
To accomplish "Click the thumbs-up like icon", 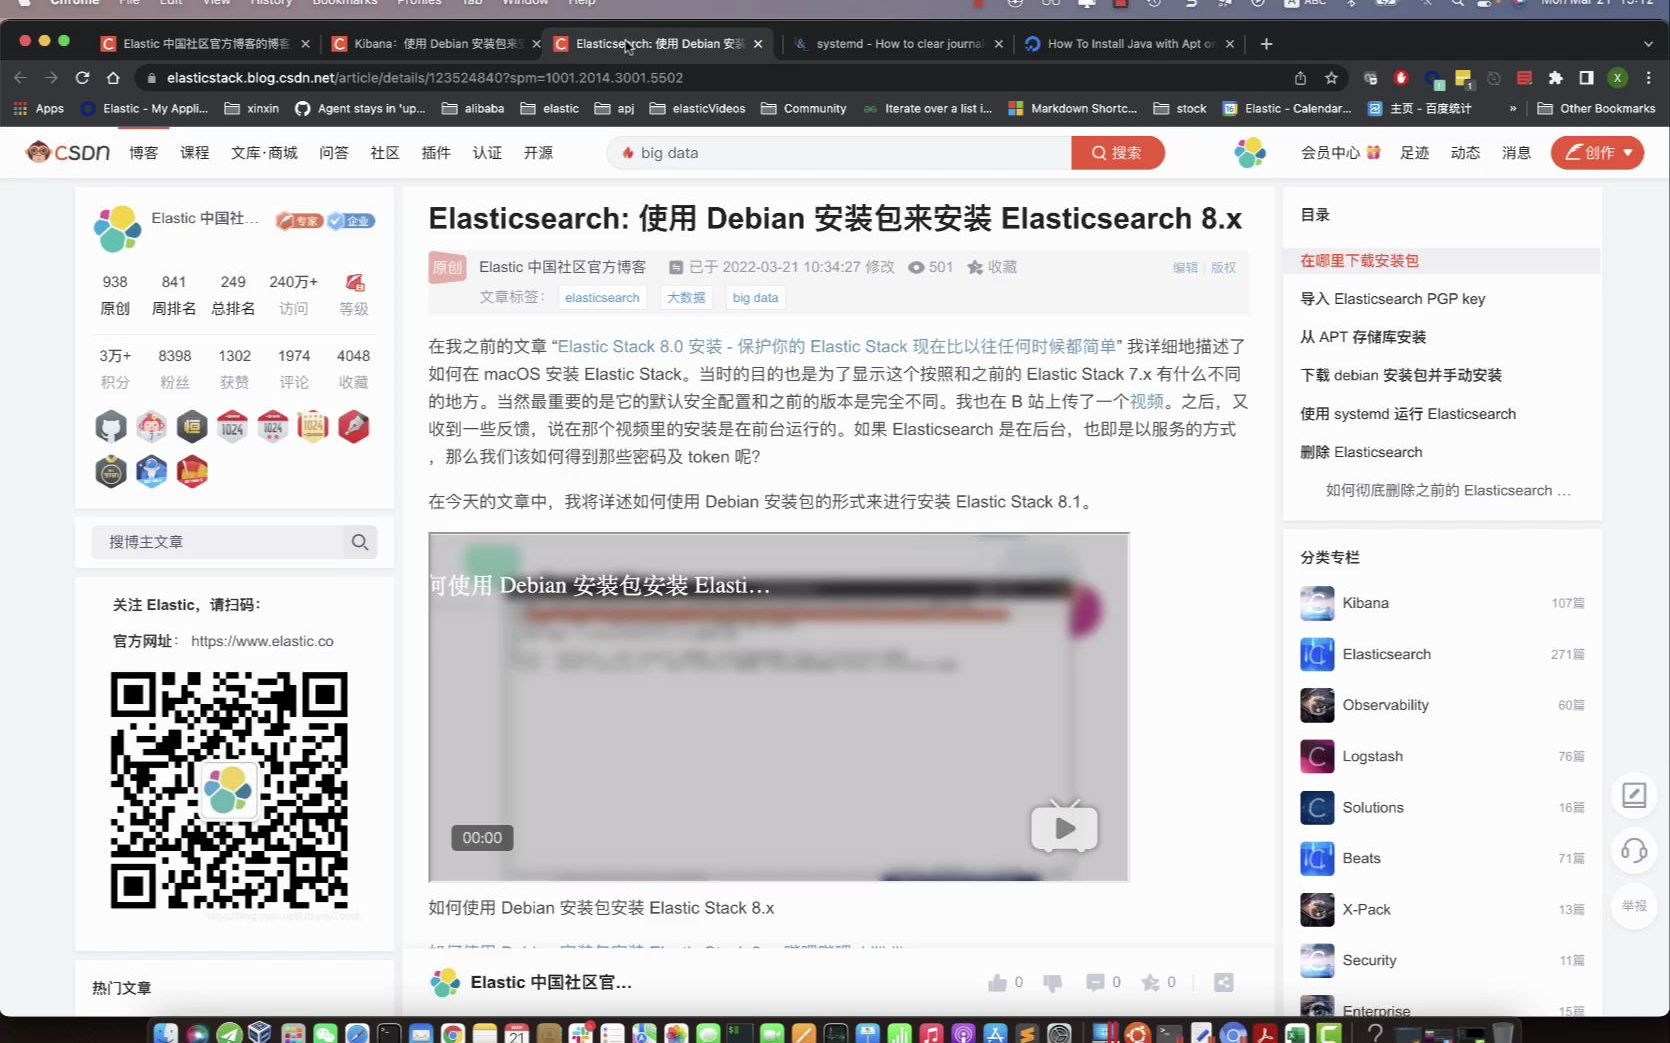I will 997,983.
